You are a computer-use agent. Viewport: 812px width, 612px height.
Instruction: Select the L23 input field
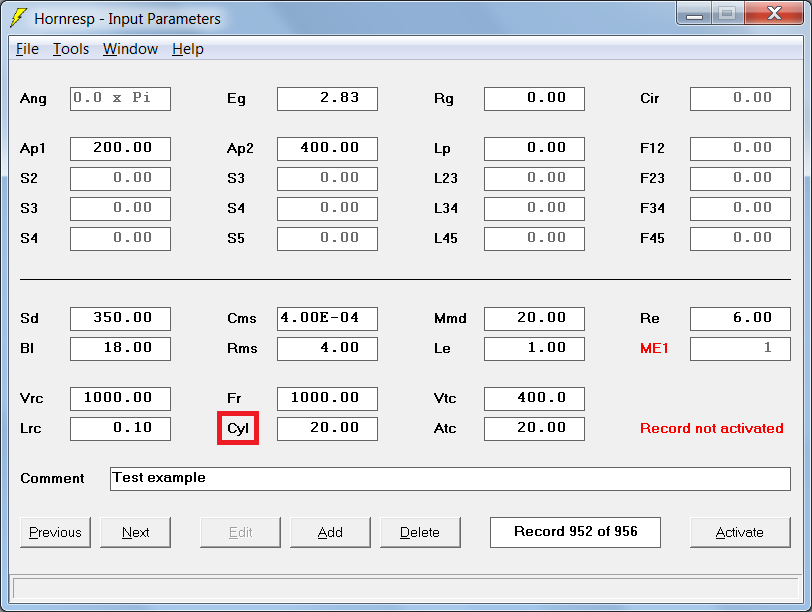click(534, 179)
